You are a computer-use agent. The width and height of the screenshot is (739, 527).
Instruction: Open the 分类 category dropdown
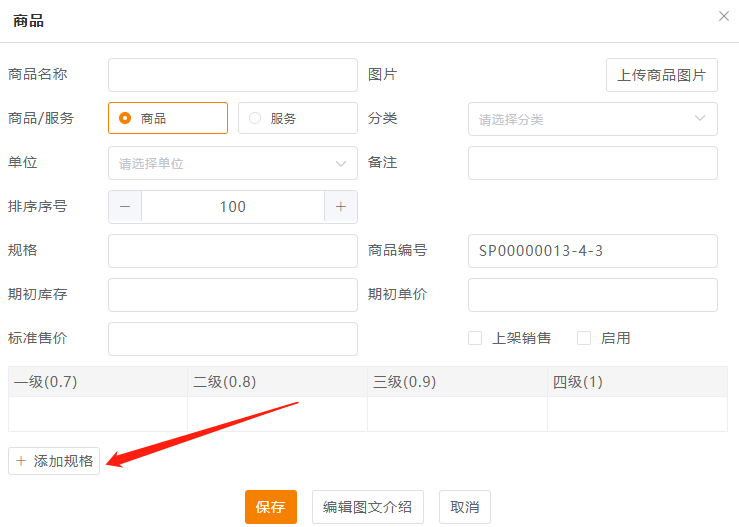pyautogui.click(x=592, y=119)
